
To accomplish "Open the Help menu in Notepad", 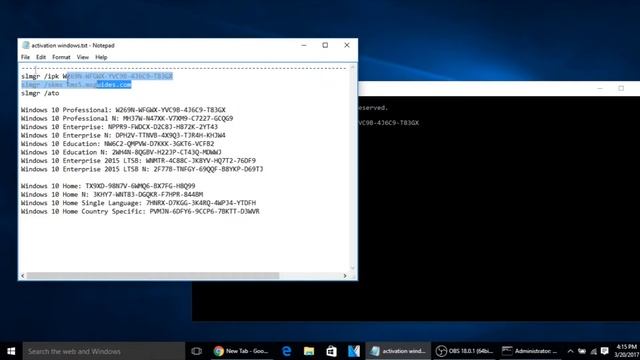I will (101, 57).
